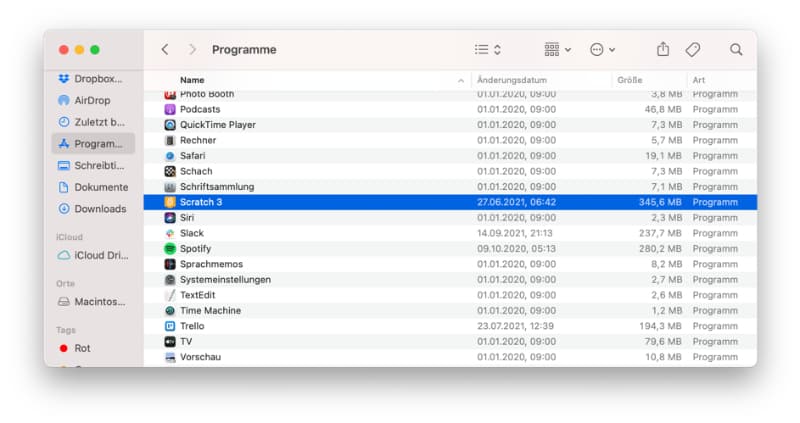Open the list view switcher

click(x=488, y=49)
